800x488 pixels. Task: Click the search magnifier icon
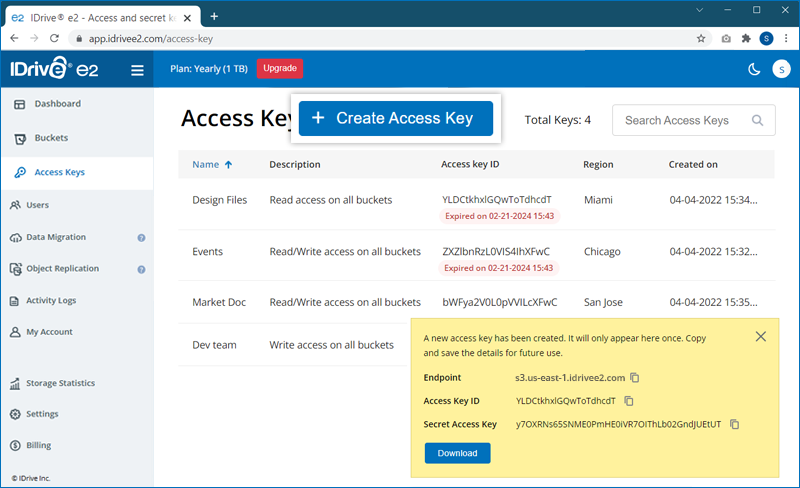point(757,120)
